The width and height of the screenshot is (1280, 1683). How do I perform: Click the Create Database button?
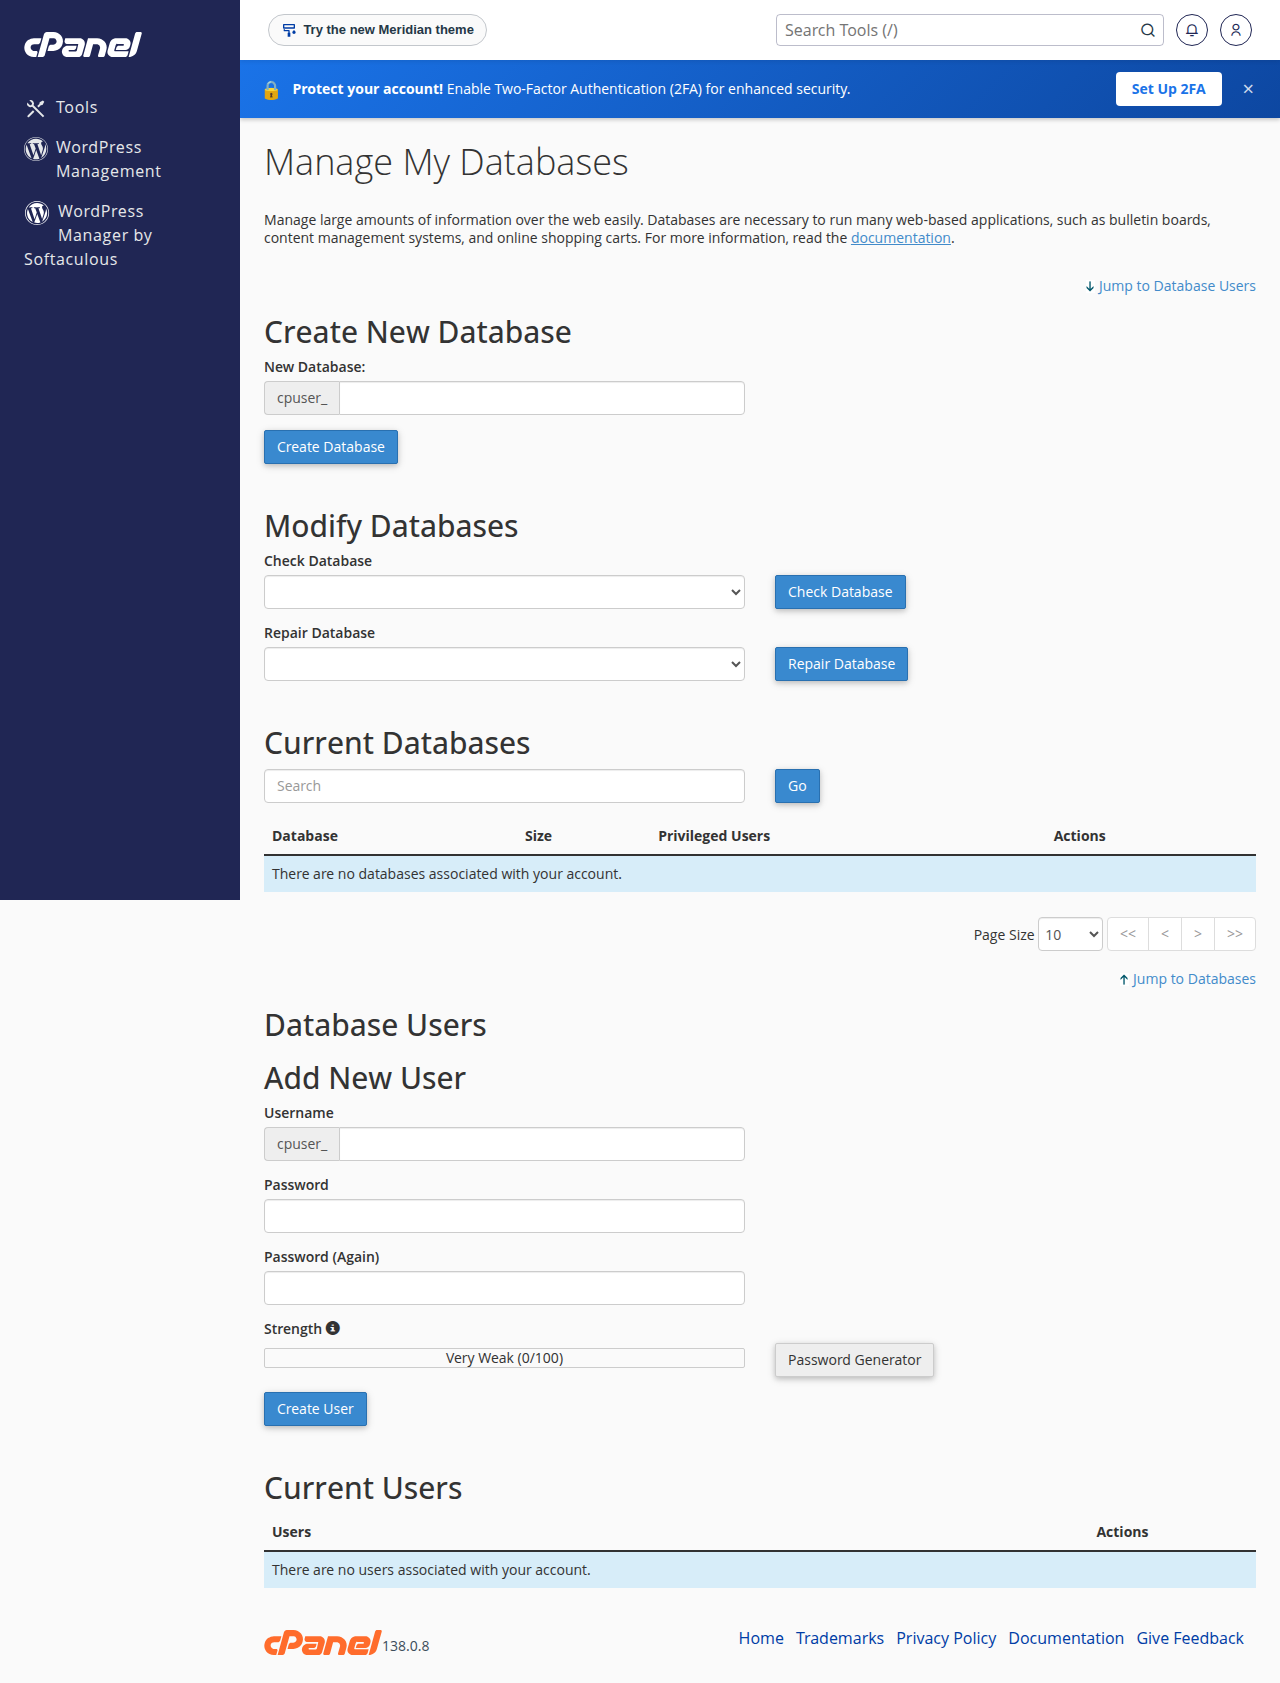coord(331,447)
